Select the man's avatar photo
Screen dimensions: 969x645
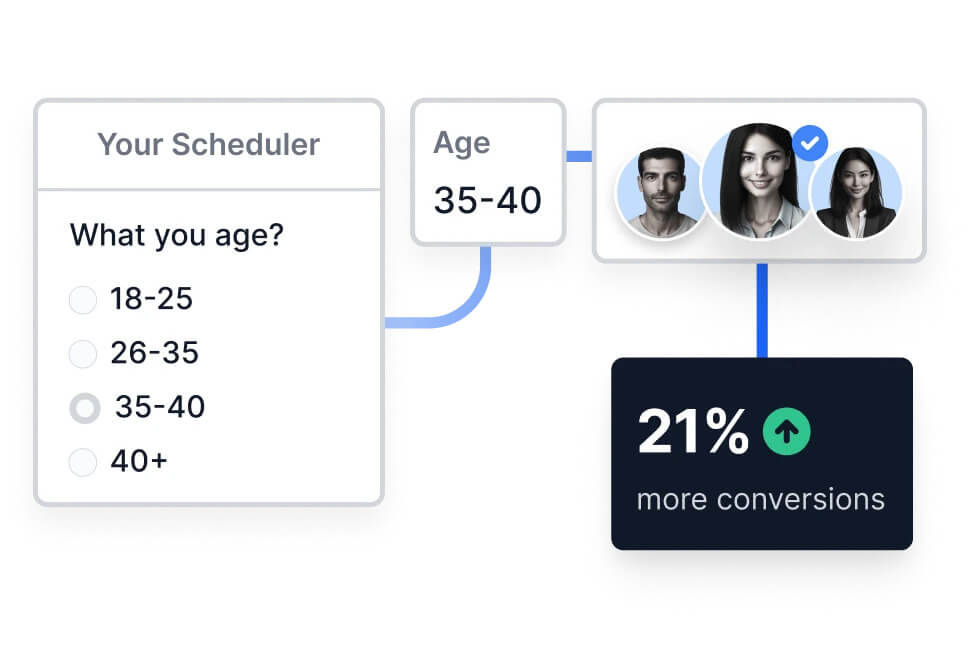661,193
